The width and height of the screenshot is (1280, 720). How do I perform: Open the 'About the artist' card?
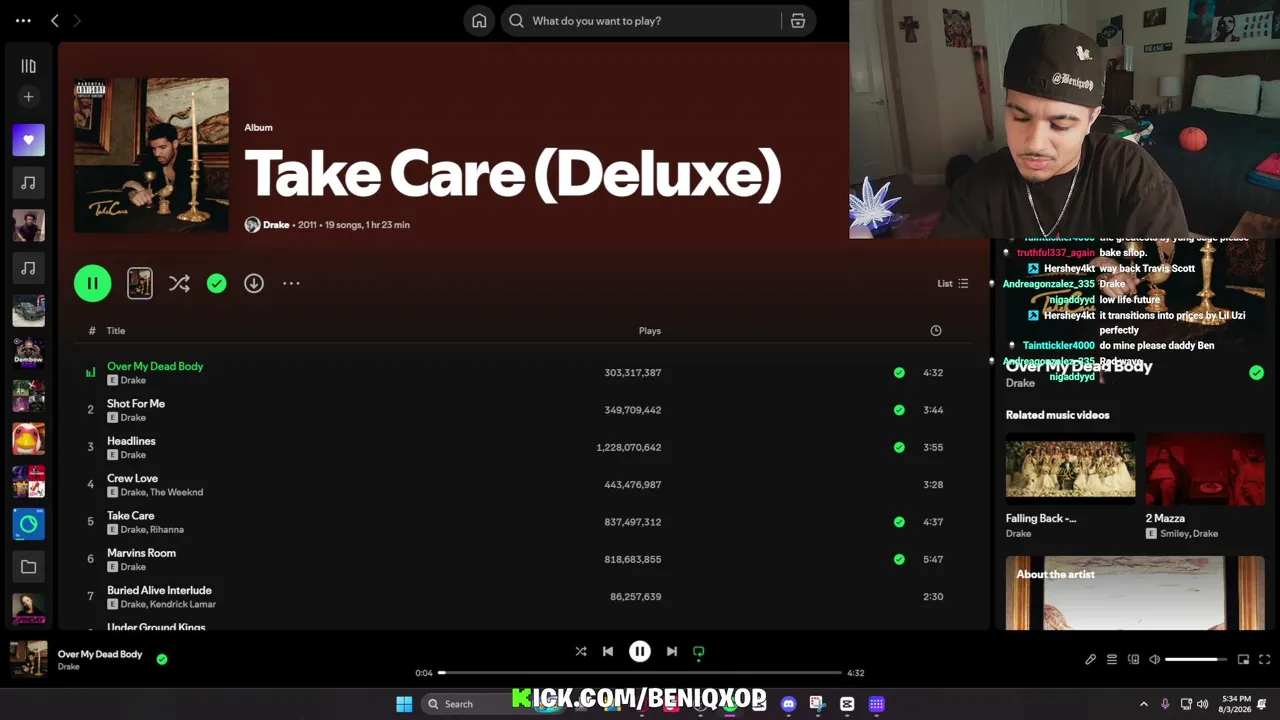pos(1135,593)
